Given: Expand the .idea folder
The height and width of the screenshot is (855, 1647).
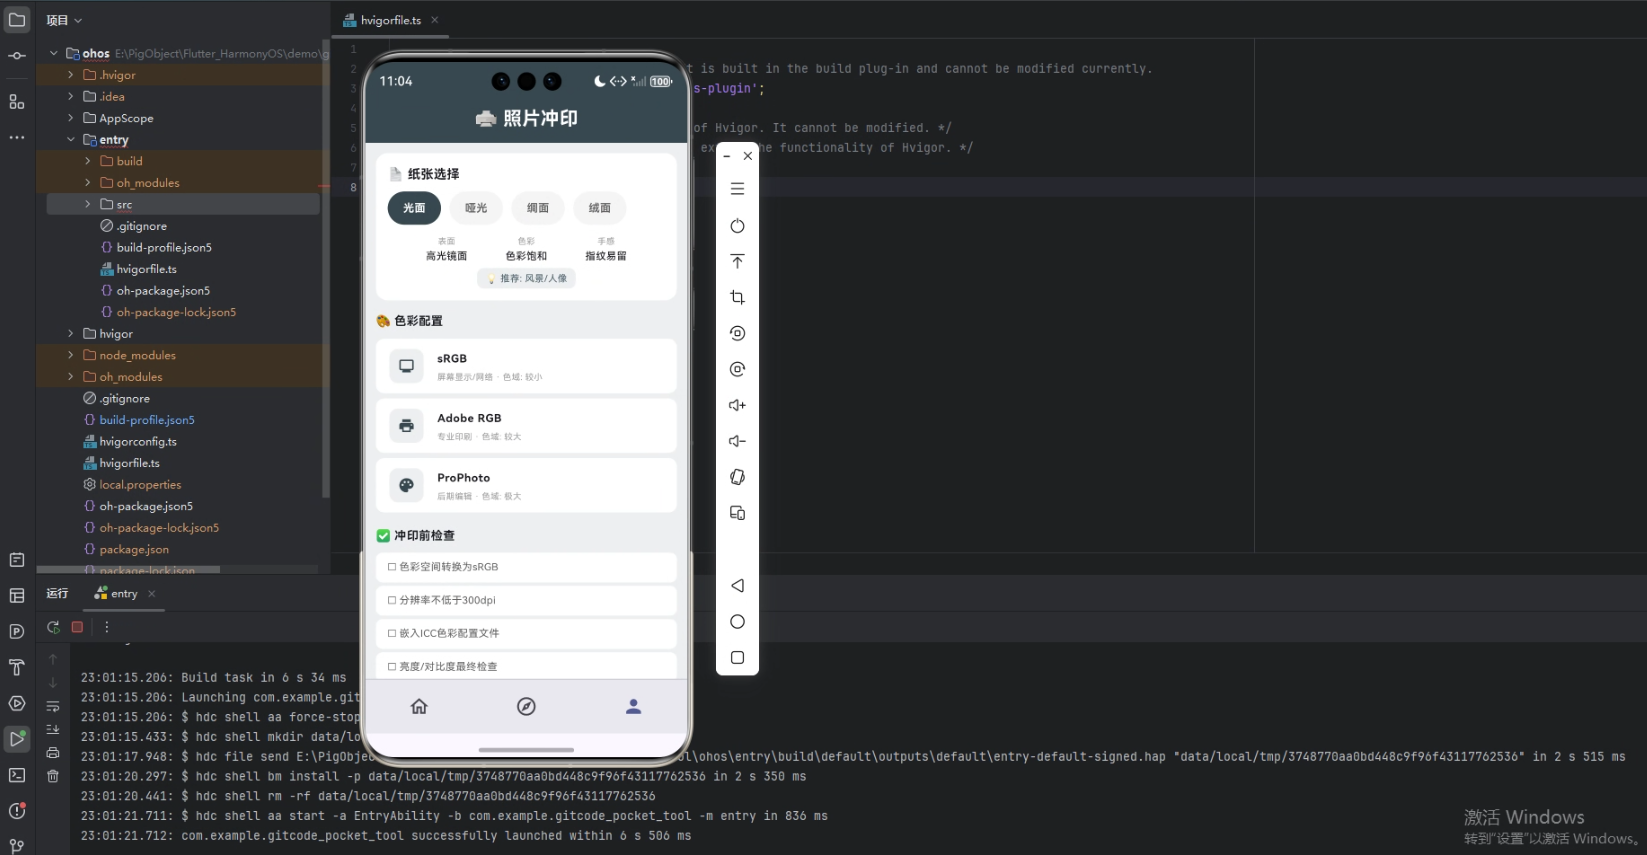Looking at the screenshot, I should 71,97.
